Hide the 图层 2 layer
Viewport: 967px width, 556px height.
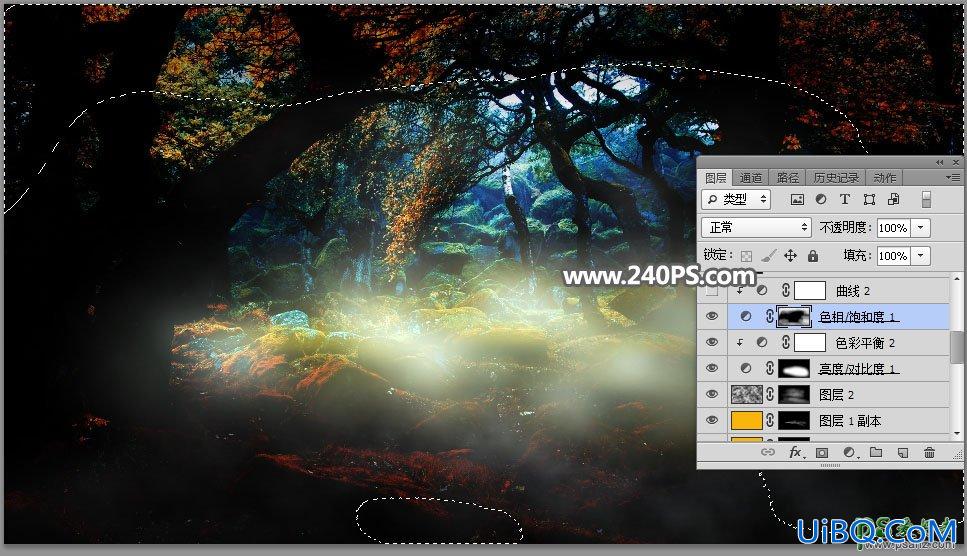coord(712,394)
